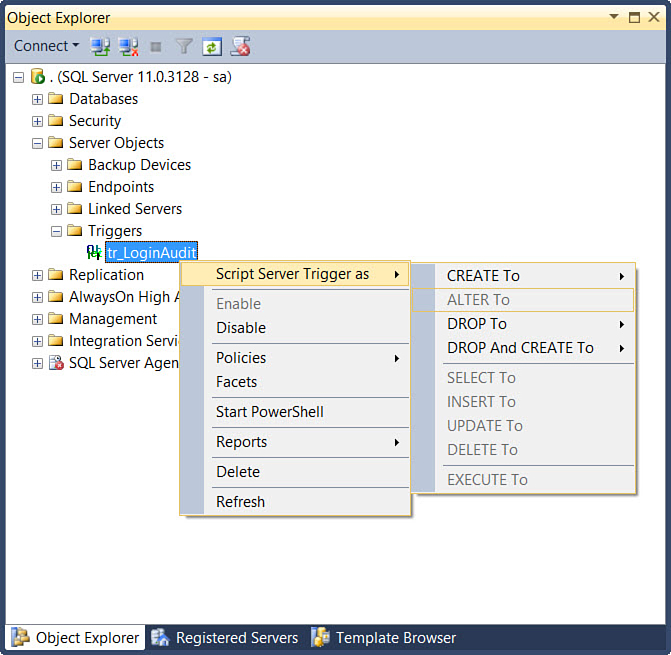Open the window position dropdown arrow in the title bar

613,17
